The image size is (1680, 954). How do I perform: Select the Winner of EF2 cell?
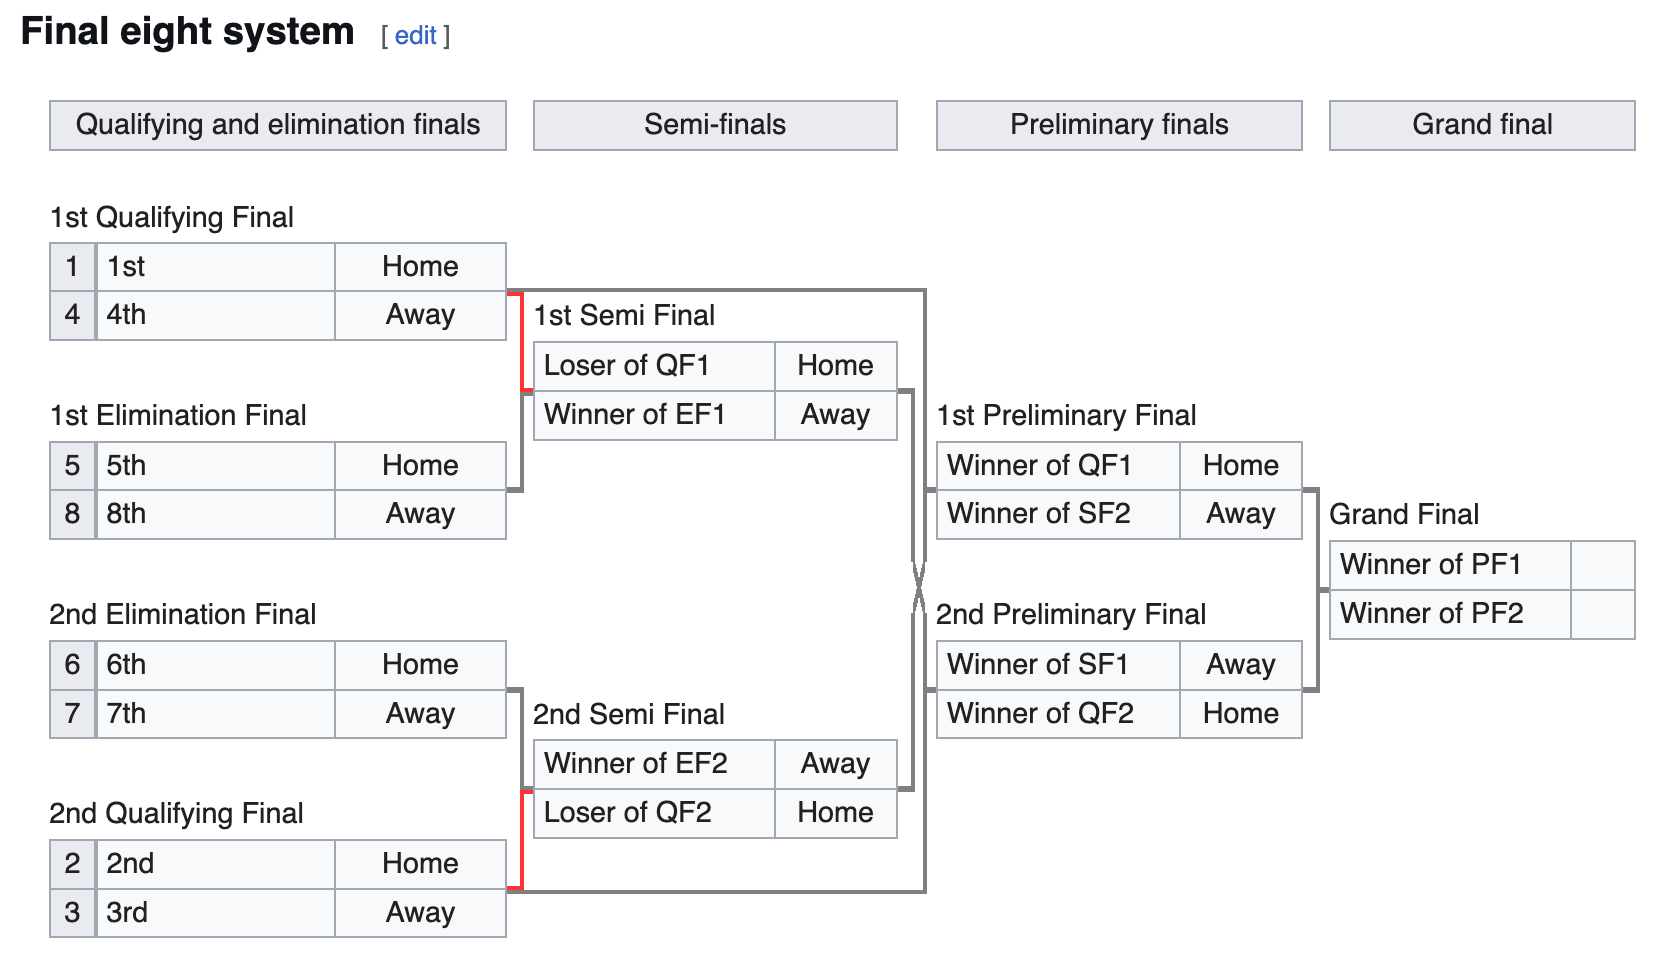click(x=654, y=764)
